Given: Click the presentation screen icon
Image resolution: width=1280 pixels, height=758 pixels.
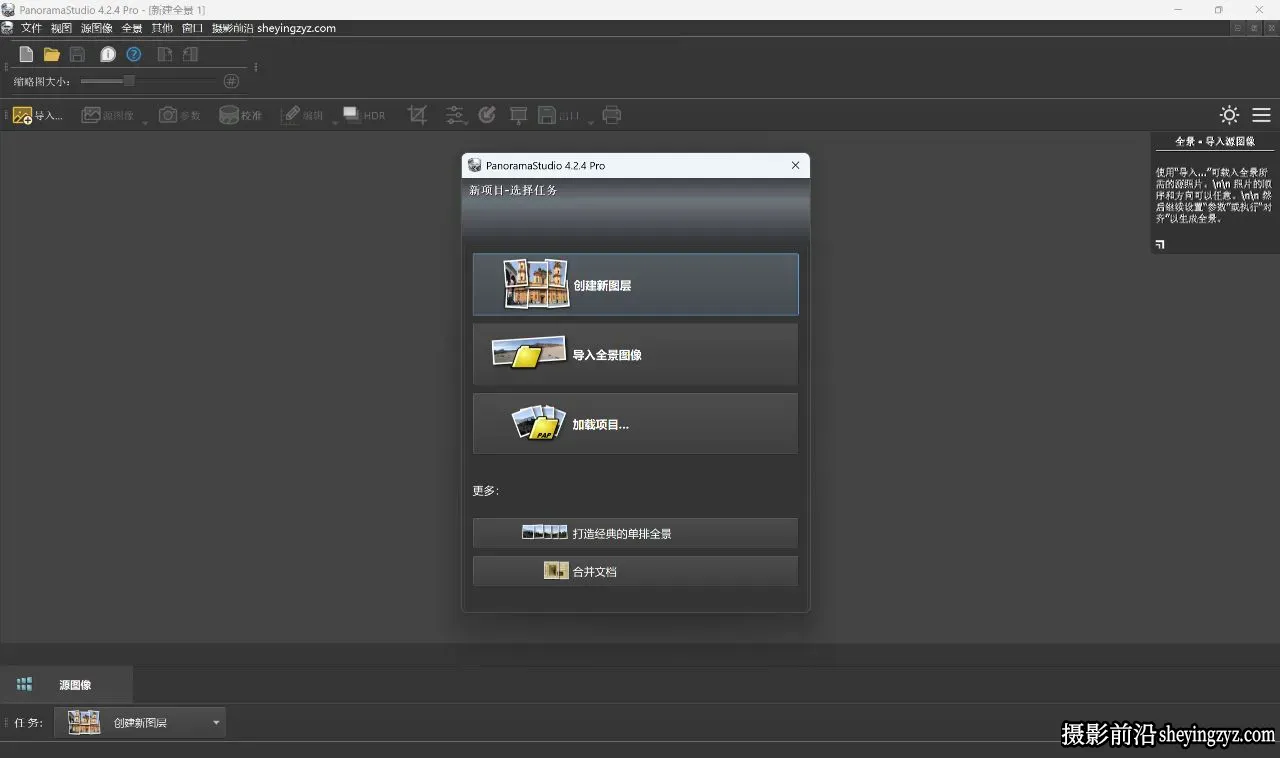Looking at the screenshot, I should click(518, 115).
